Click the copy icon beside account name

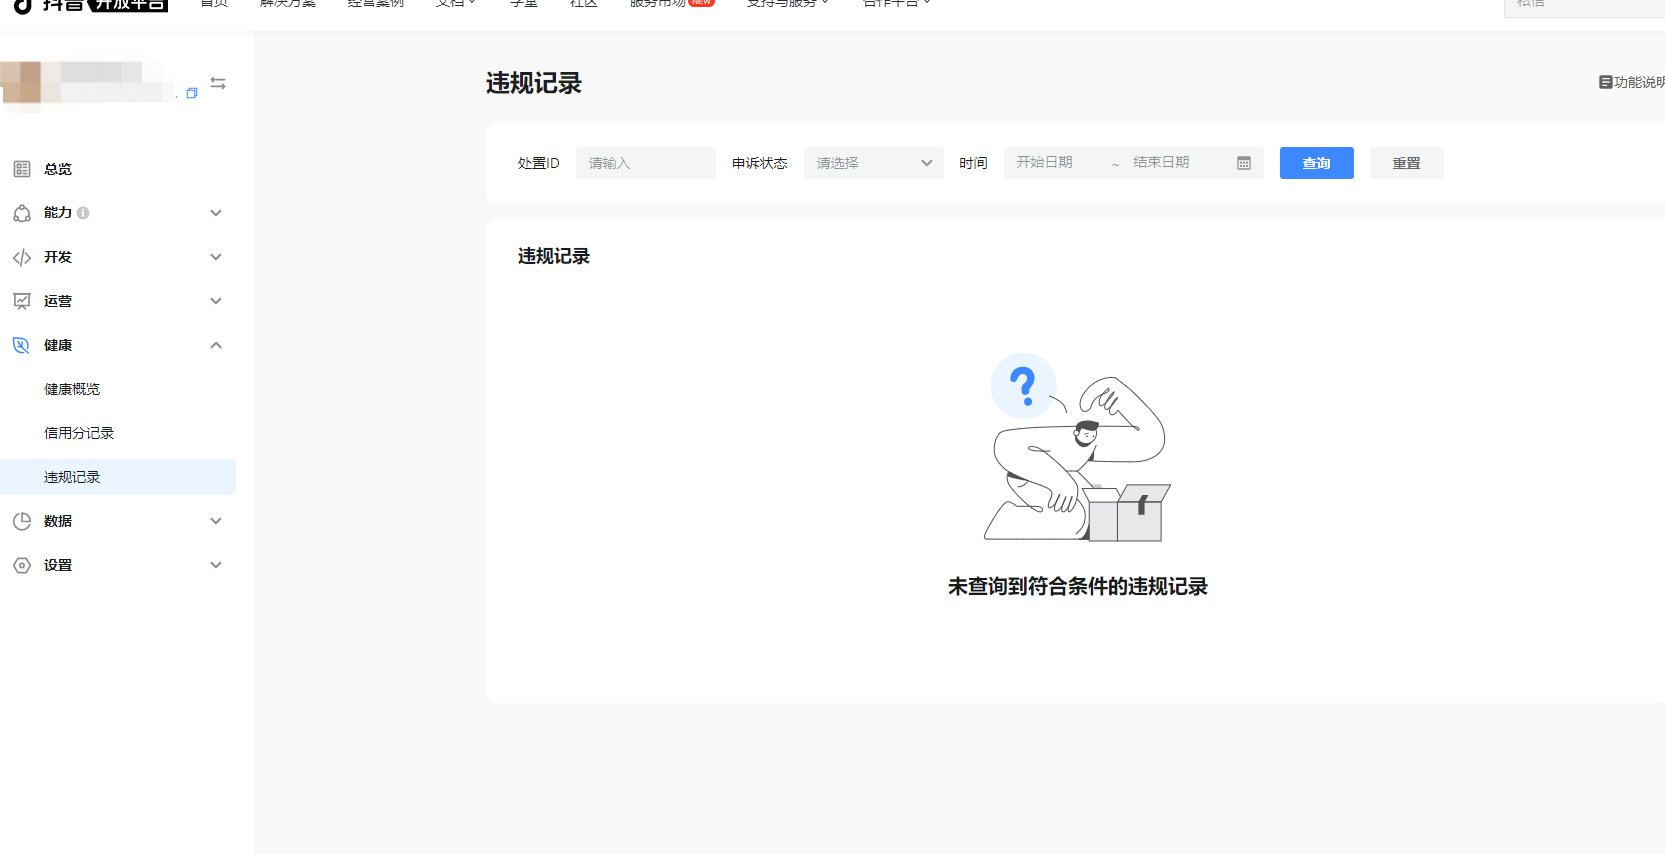tap(192, 93)
